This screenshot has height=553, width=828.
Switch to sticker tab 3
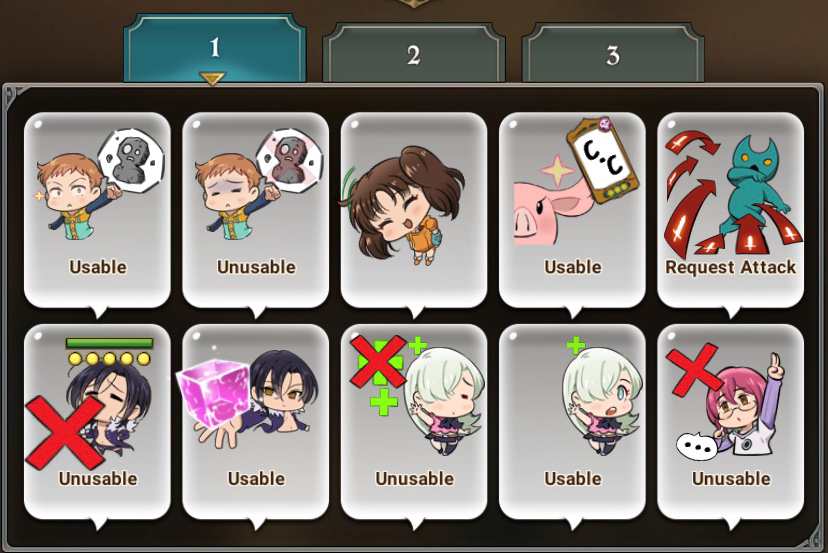click(x=613, y=54)
